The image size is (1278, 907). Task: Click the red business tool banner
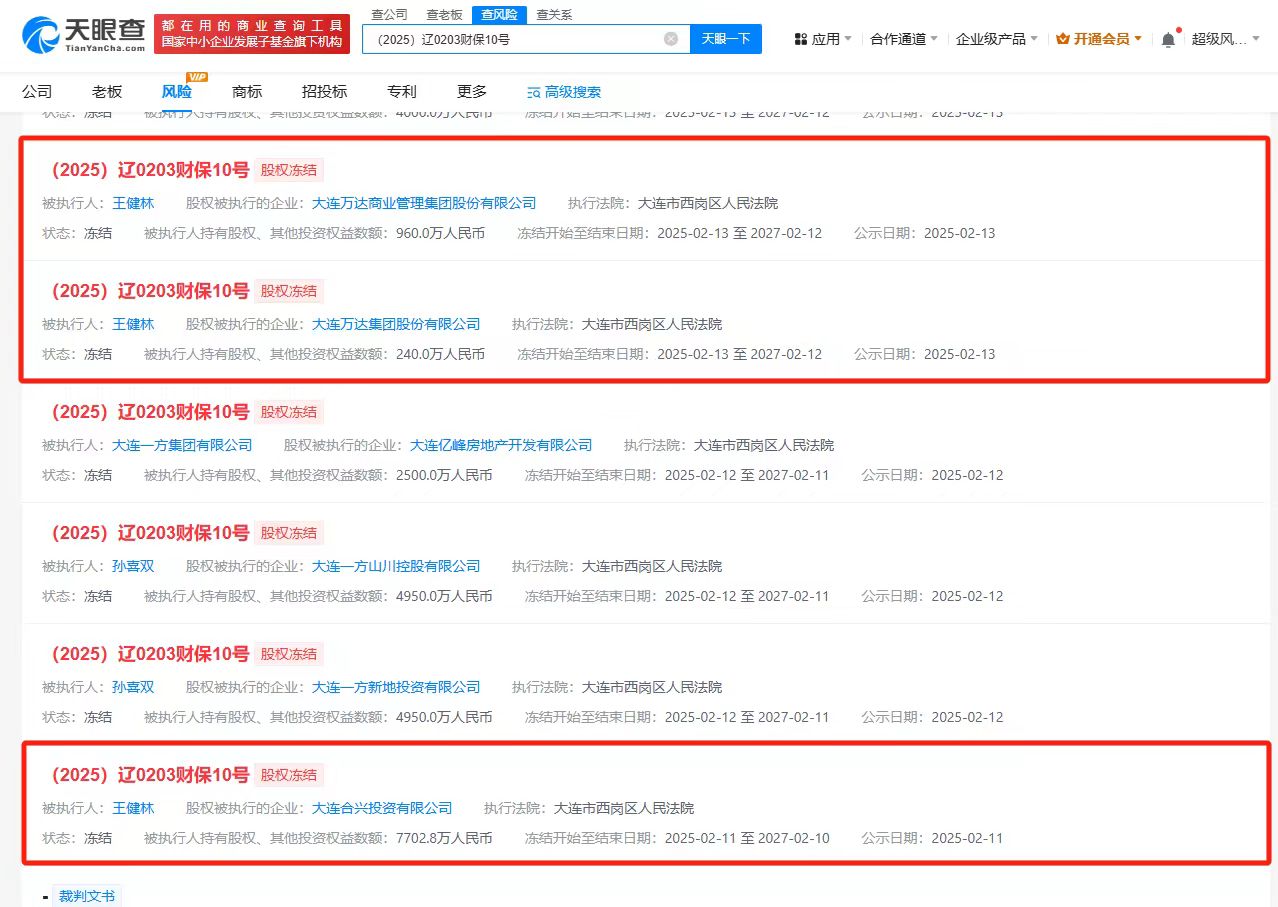click(255, 34)
